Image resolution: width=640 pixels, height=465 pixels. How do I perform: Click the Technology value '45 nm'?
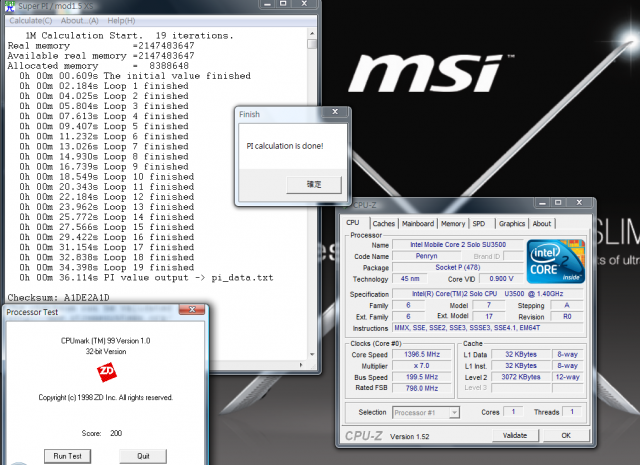click(410, 279)
